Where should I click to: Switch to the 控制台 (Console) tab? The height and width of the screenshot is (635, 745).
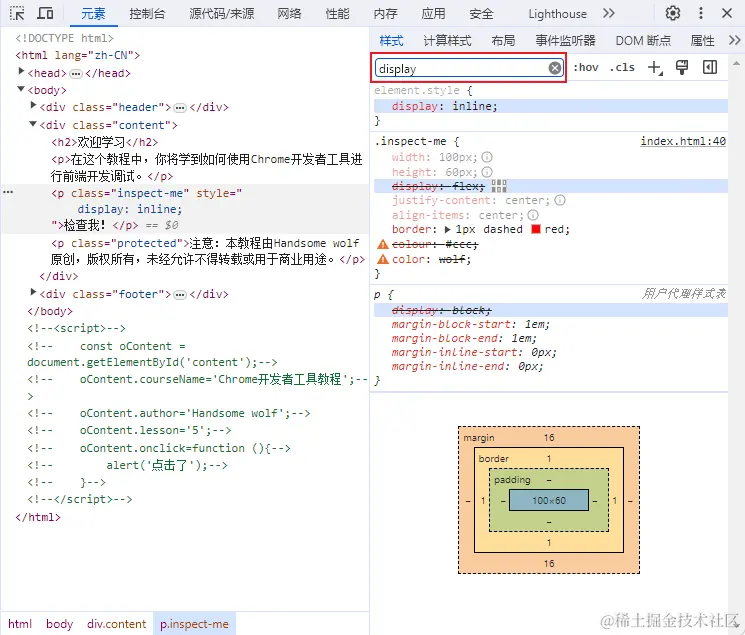pos(147,14)
